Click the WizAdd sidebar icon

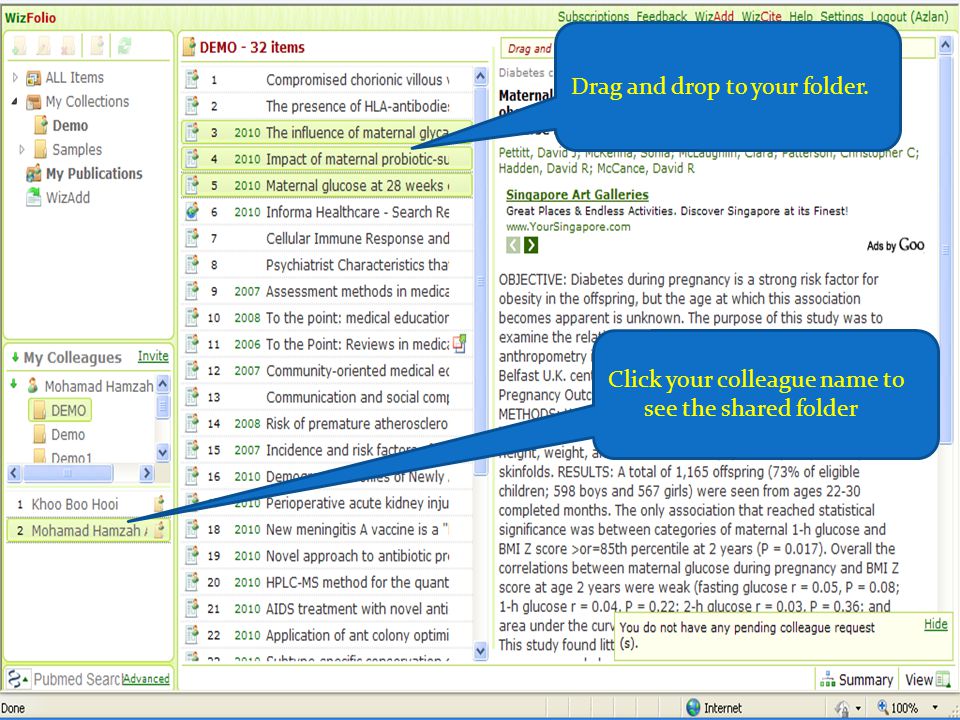[33, 197]
